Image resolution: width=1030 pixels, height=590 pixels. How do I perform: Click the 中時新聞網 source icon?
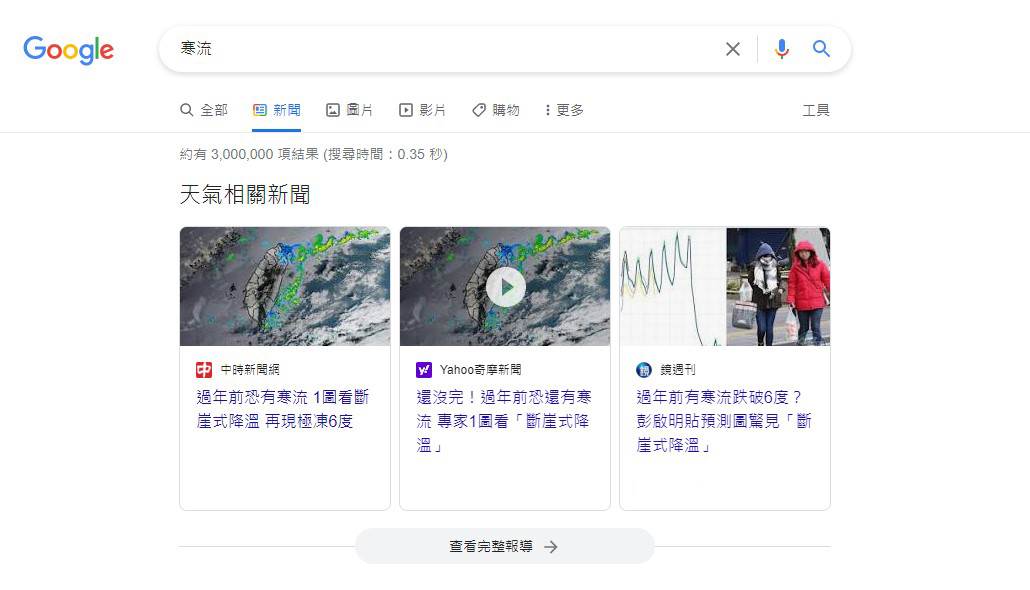click(204, 370)
